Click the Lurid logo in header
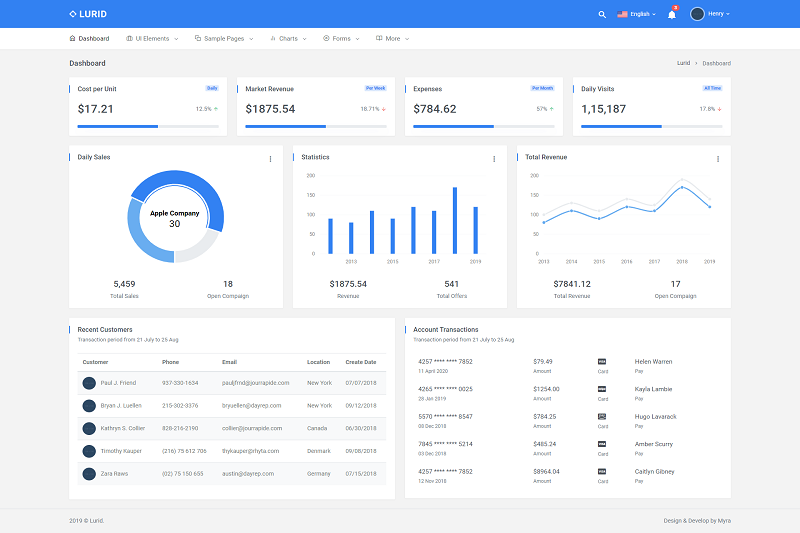 [88, 14]
